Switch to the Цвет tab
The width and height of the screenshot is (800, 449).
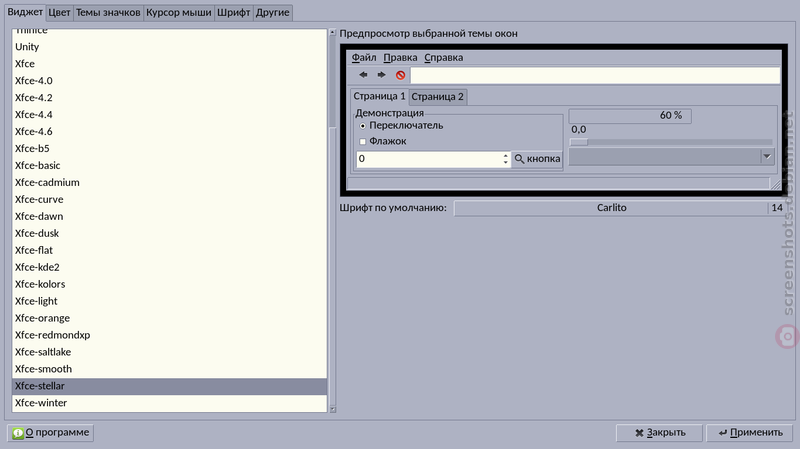tap(59, 12)
